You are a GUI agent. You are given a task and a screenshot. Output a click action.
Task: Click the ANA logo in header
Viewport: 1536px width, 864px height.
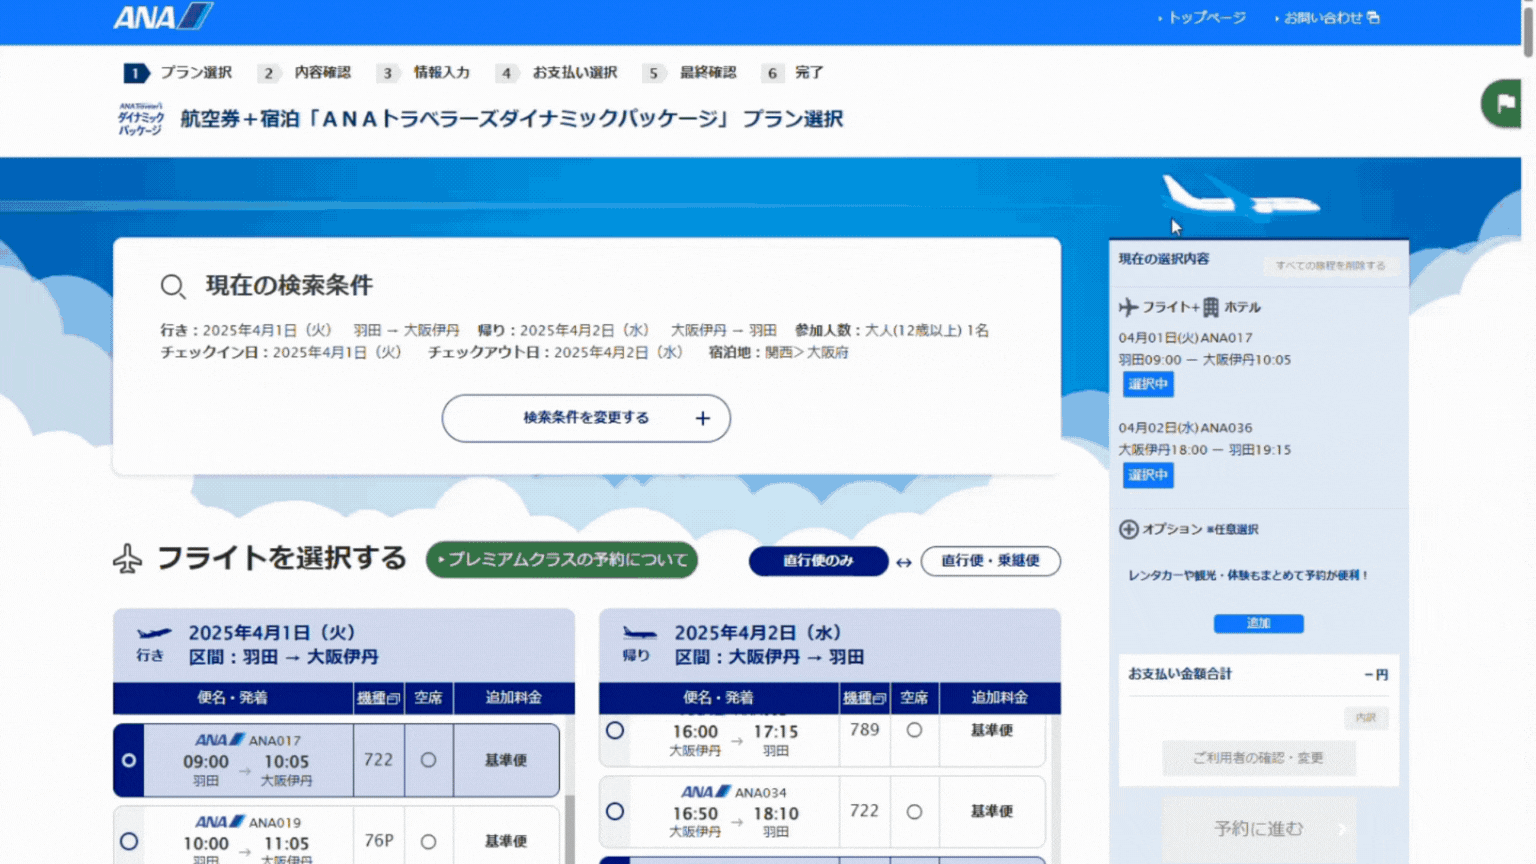[161, 17]
